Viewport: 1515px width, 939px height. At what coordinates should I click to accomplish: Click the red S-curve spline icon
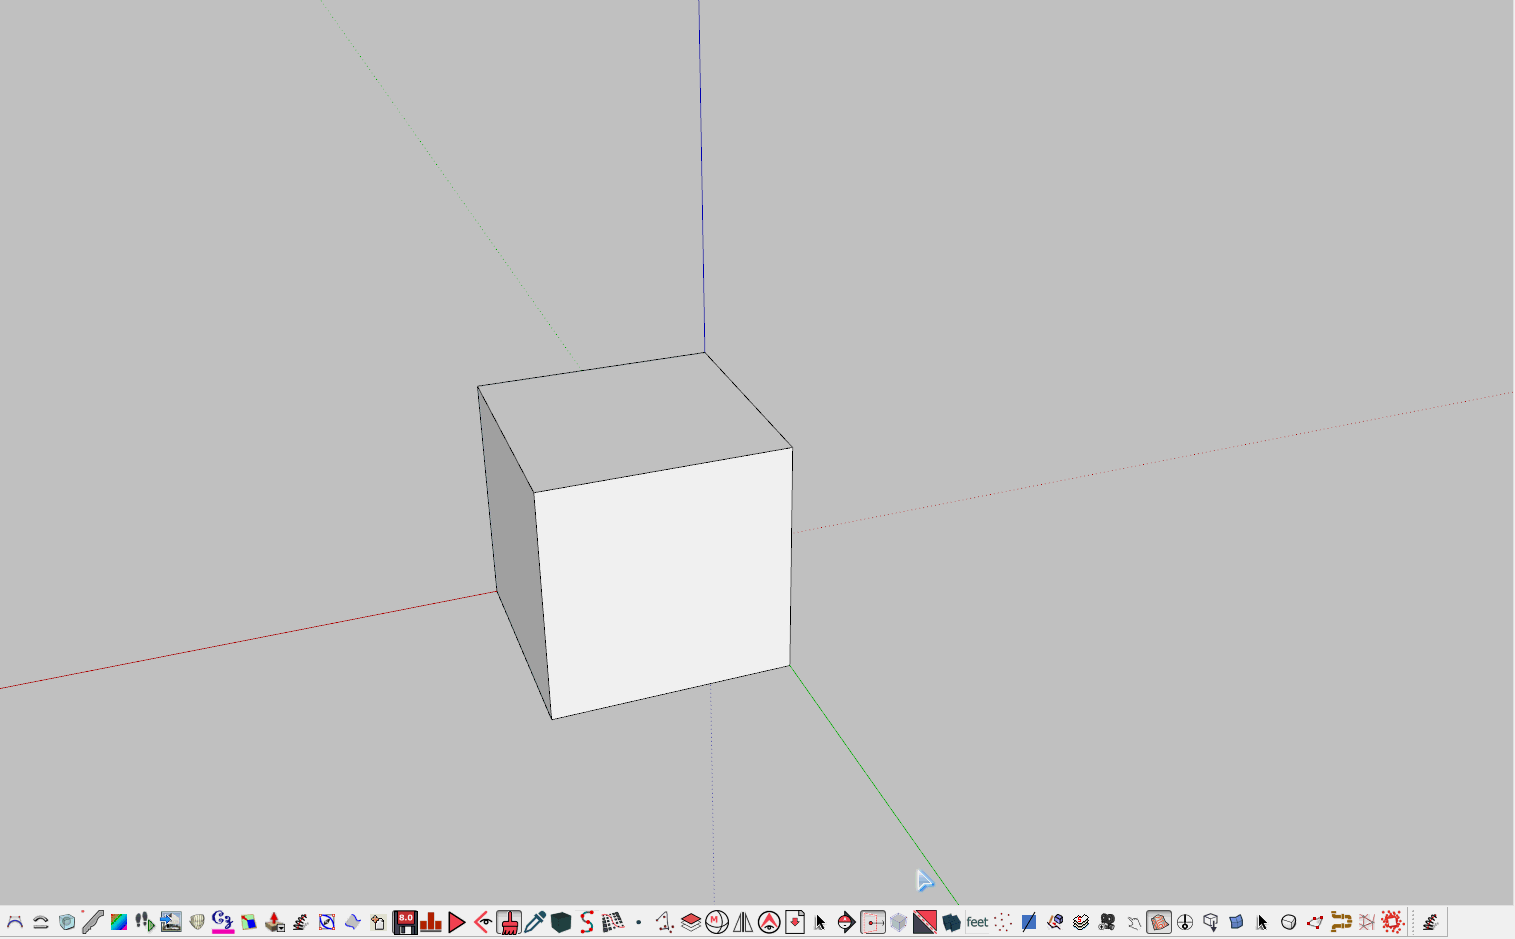[587, 922]
